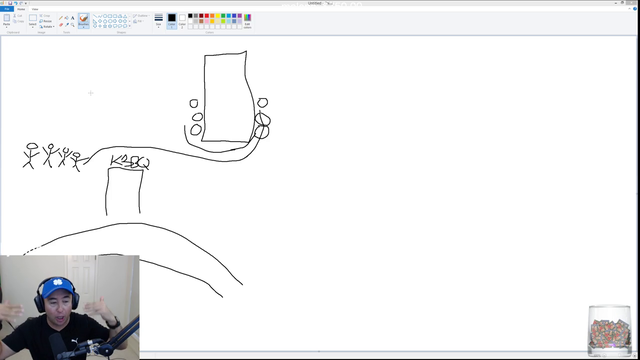This screenshot has width=640, height=360.
Task: Open the Rotate dropdown
Action: (47, 27)
